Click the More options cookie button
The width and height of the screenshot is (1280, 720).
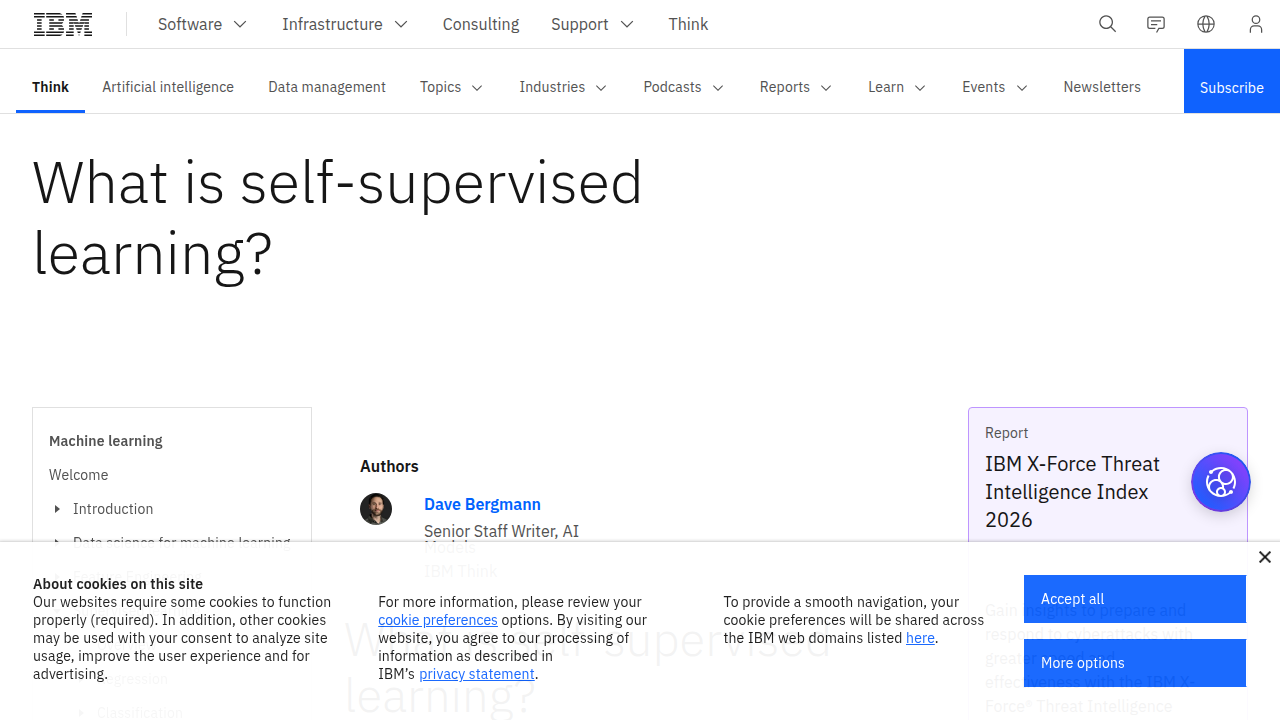pos(1135,663)
